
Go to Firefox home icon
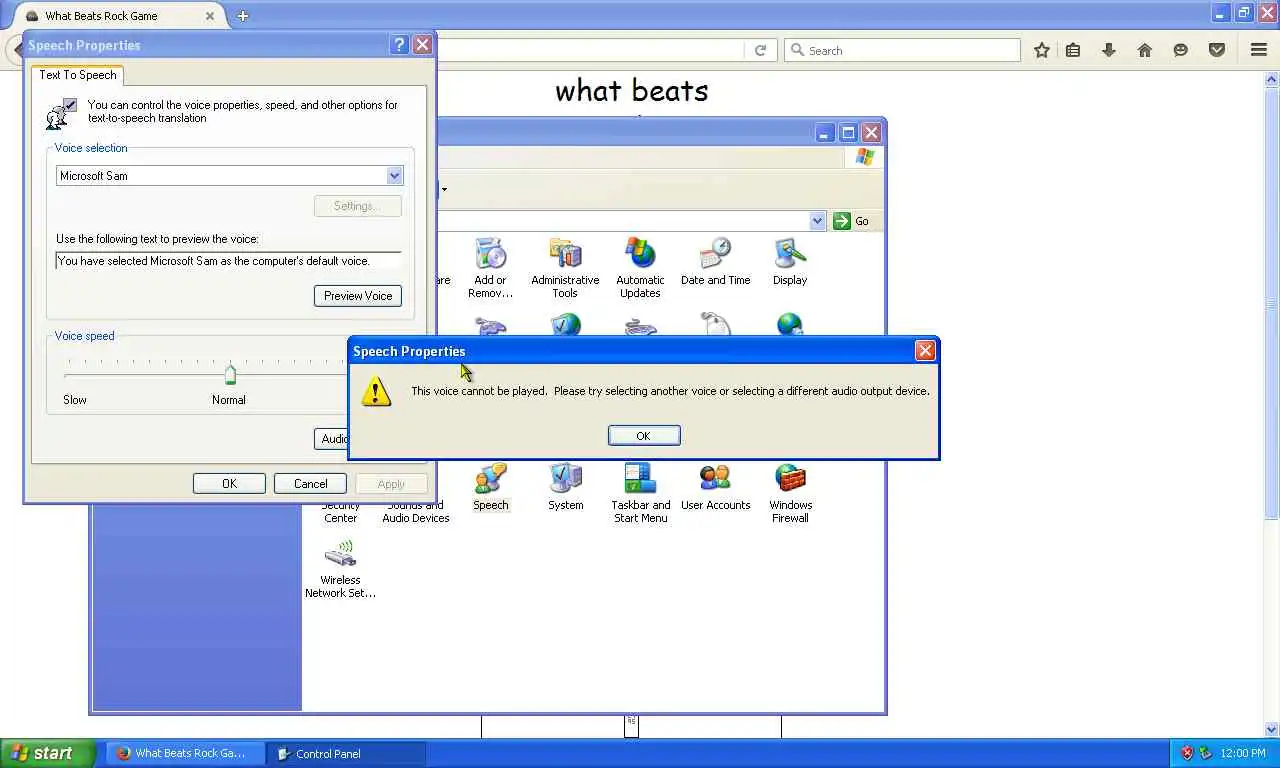[x=1144, y=50]
